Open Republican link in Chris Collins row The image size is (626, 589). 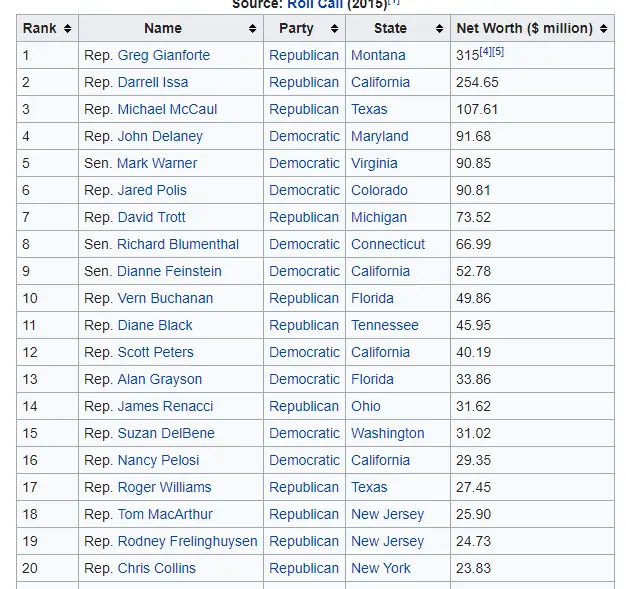coord(304,568)
